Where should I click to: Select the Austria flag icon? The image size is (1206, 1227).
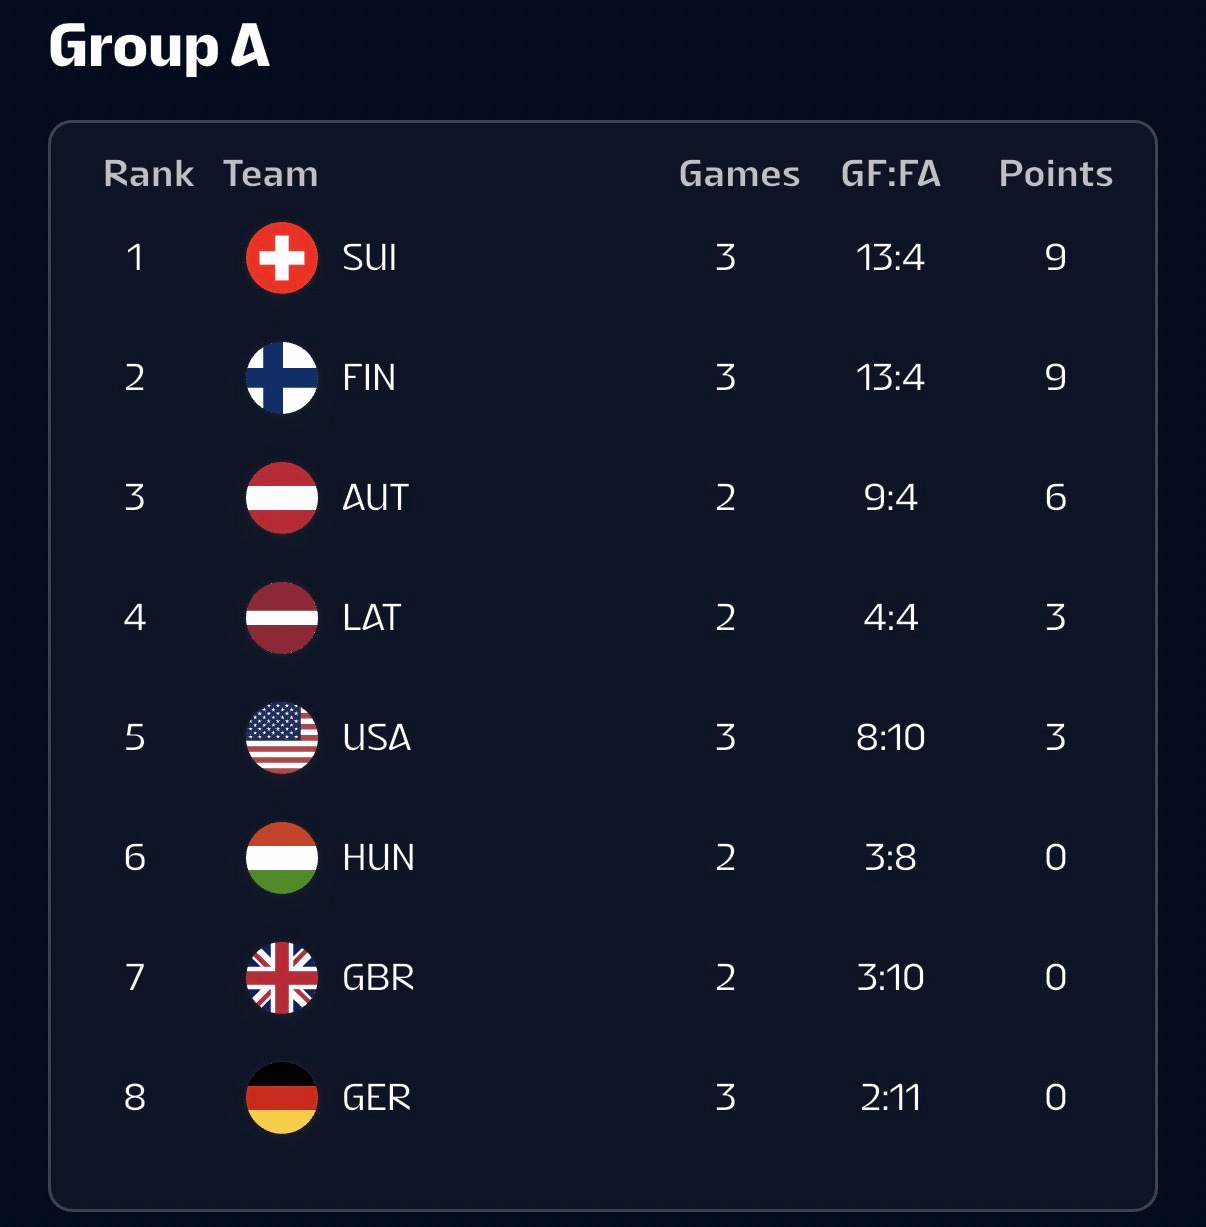(282, 498)
